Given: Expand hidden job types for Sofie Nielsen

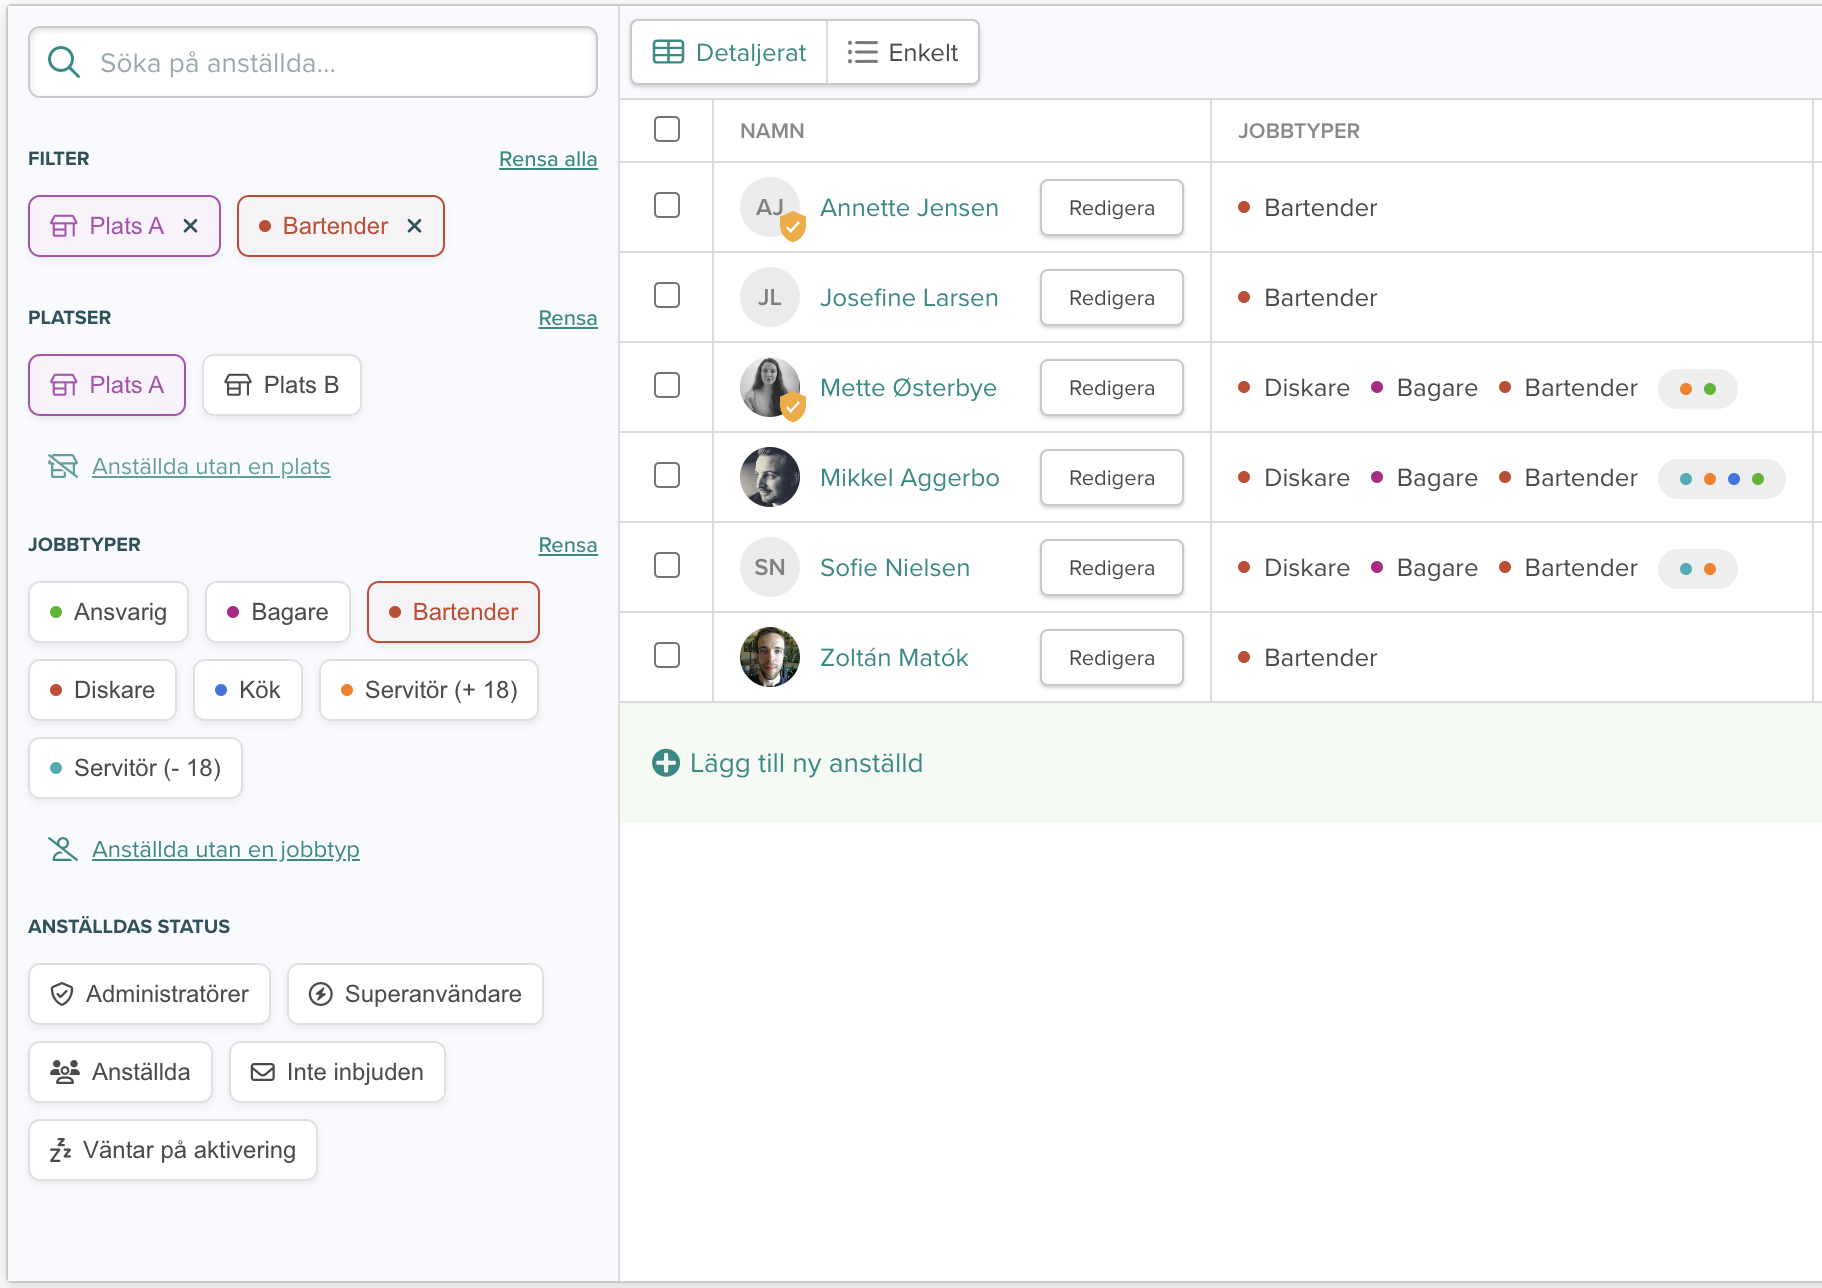Looking at the screenshot, I should [x=1697, y=569].
